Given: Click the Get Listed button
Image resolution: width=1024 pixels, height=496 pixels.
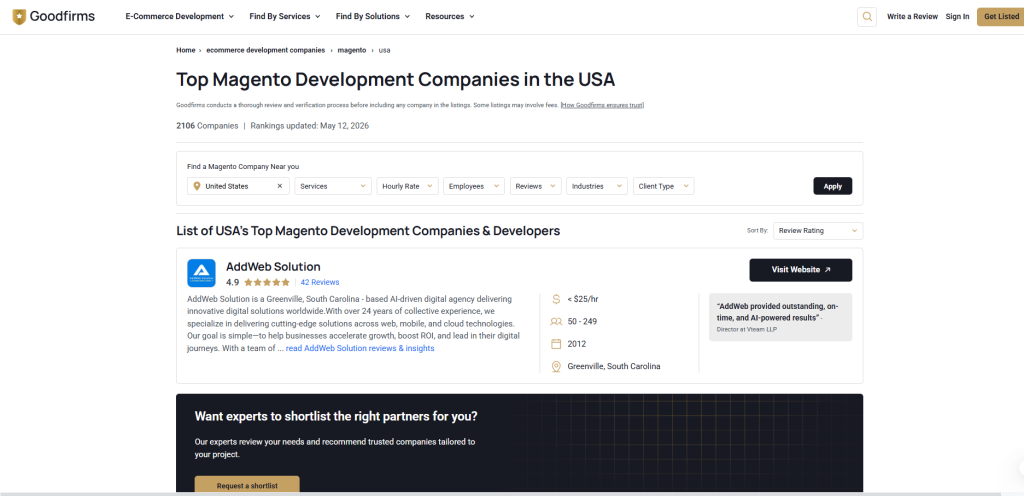Looking at the screenshot, I should [x=1000, y=16].
